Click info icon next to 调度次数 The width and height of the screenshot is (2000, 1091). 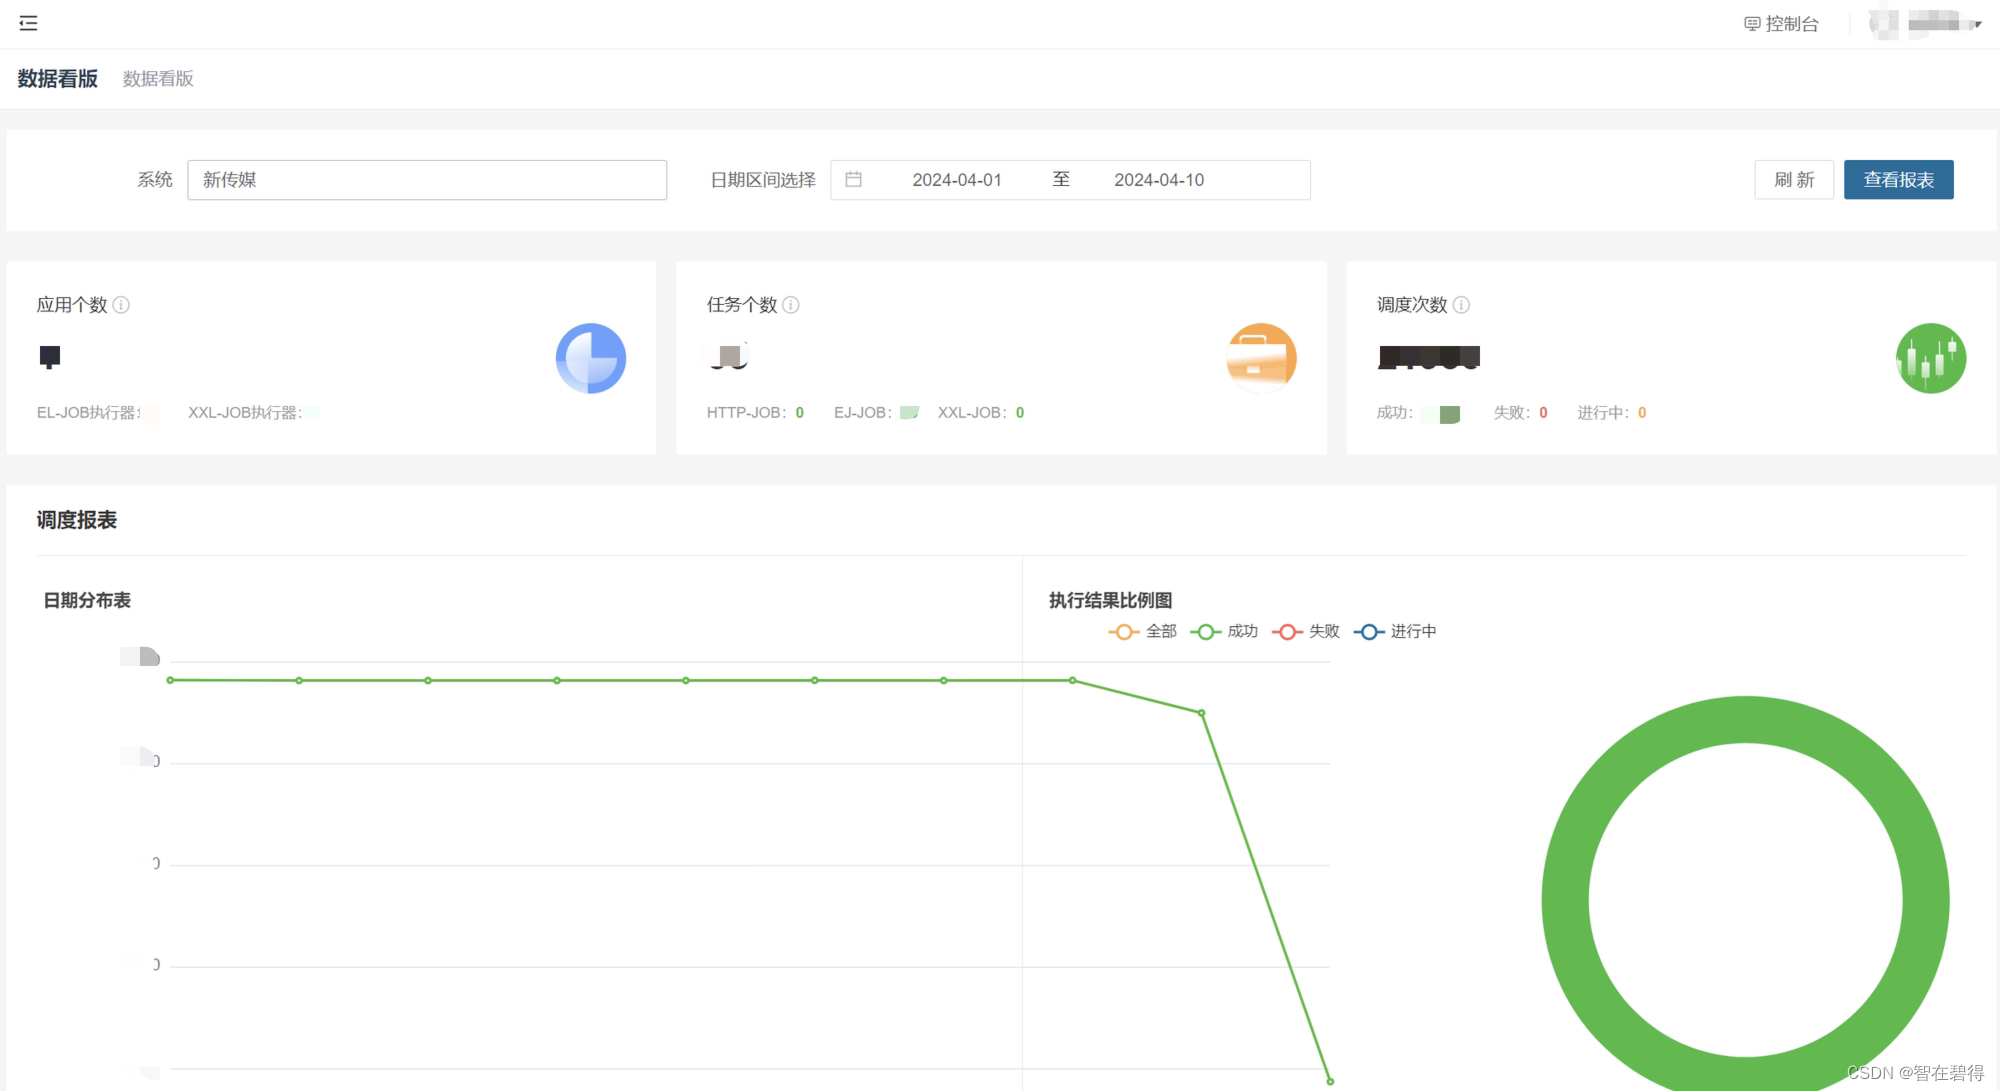tap(1461, 305)
